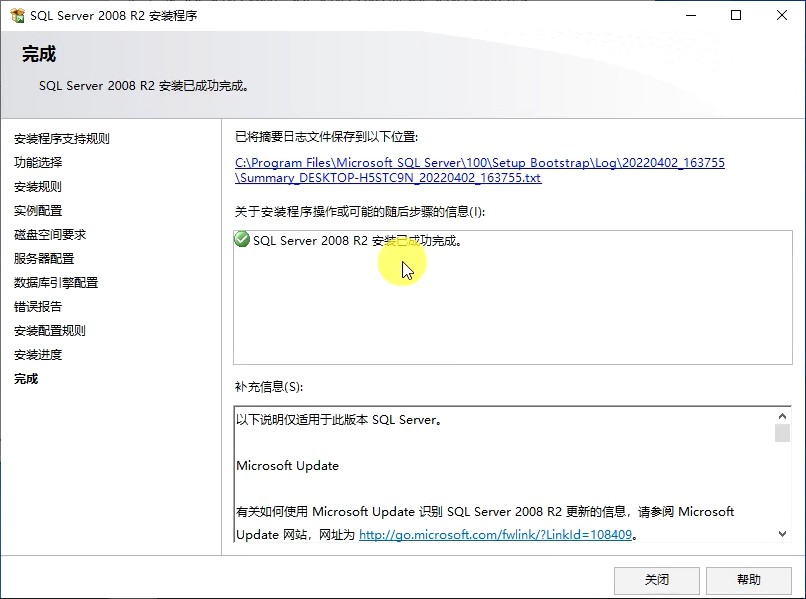This screenshot has width=806, height=599.
Task: Open the summary log file path link
Action: (479, 170)
